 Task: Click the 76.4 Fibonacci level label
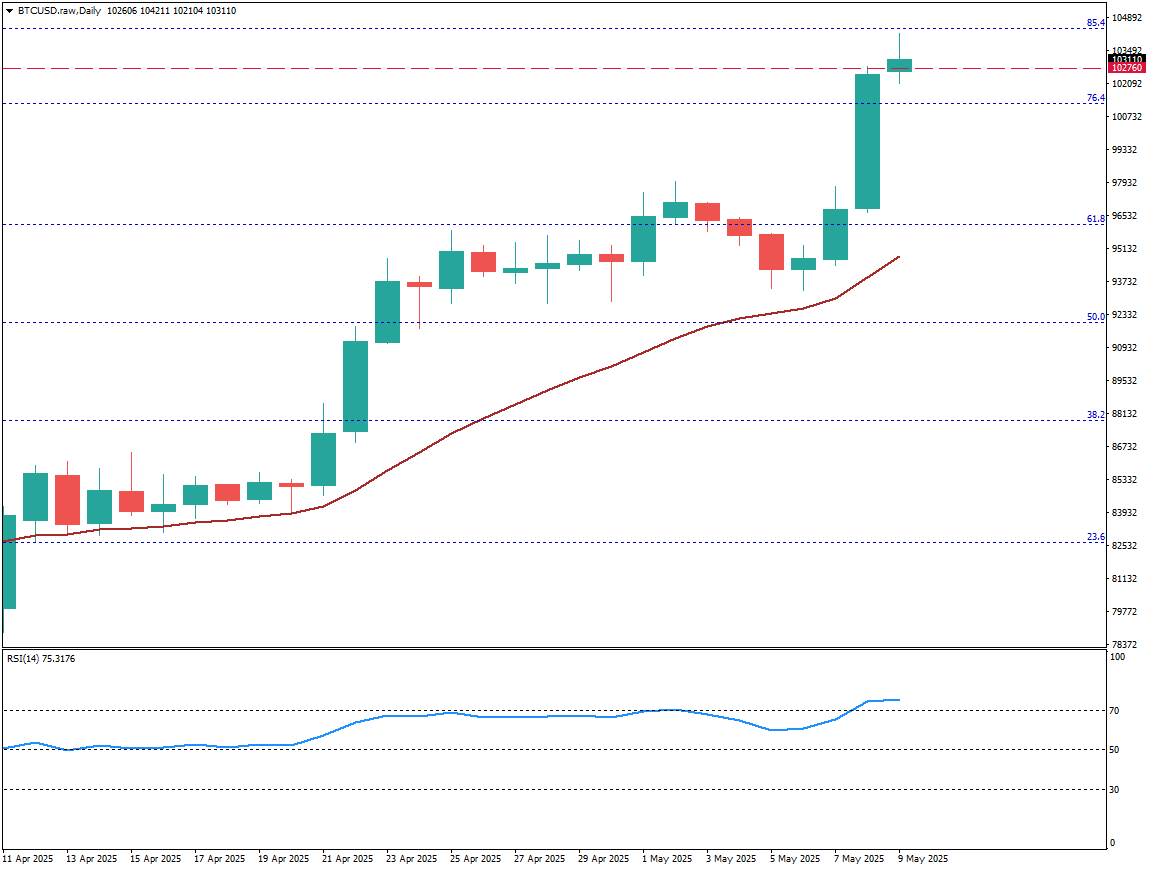1095,98
